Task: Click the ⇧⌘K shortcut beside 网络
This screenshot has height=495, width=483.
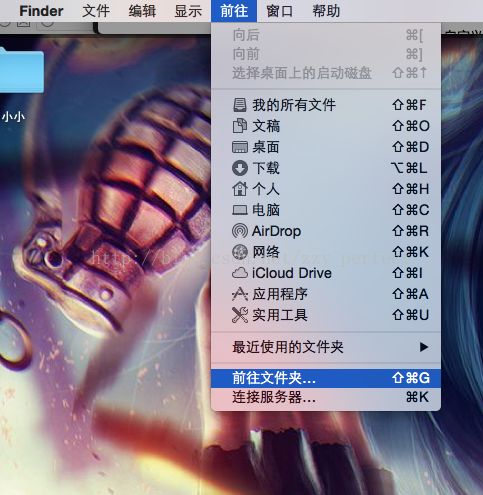Action: click(x=410, y=252)
